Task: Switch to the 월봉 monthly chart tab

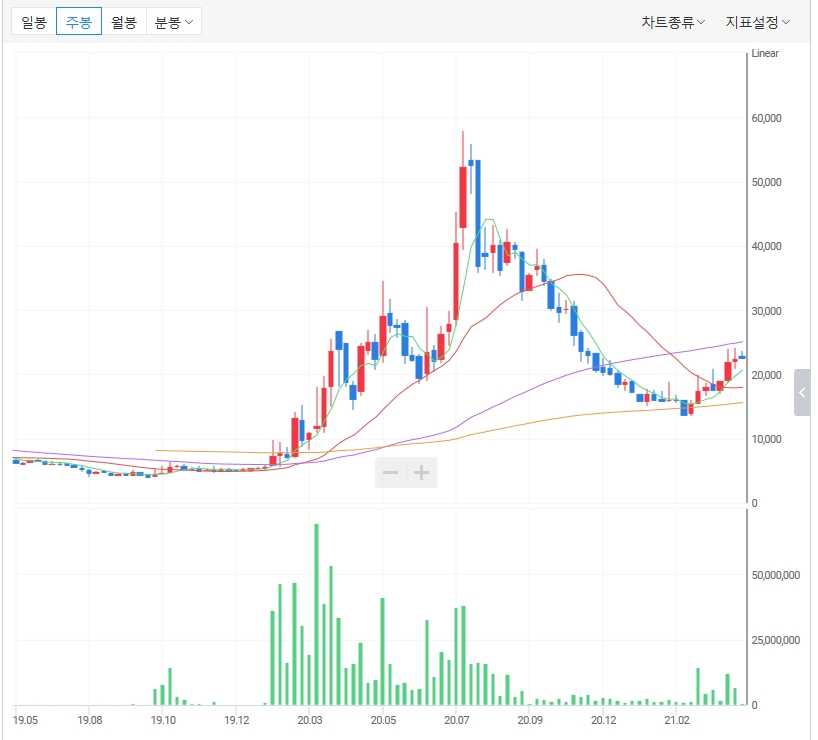Action: pos(124,22)
